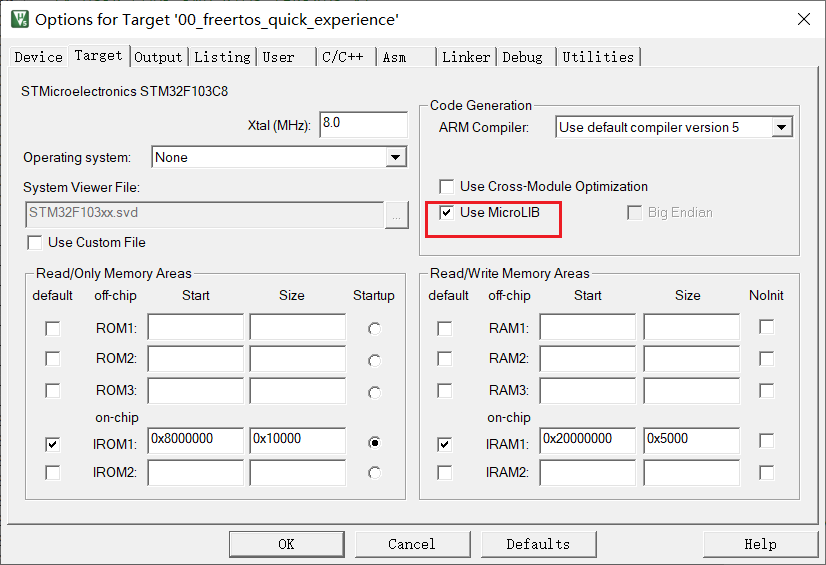Click the ROM1 Start field
This screenshot has height=565, width=826.
pyautogui.click(x=195, y=327)
